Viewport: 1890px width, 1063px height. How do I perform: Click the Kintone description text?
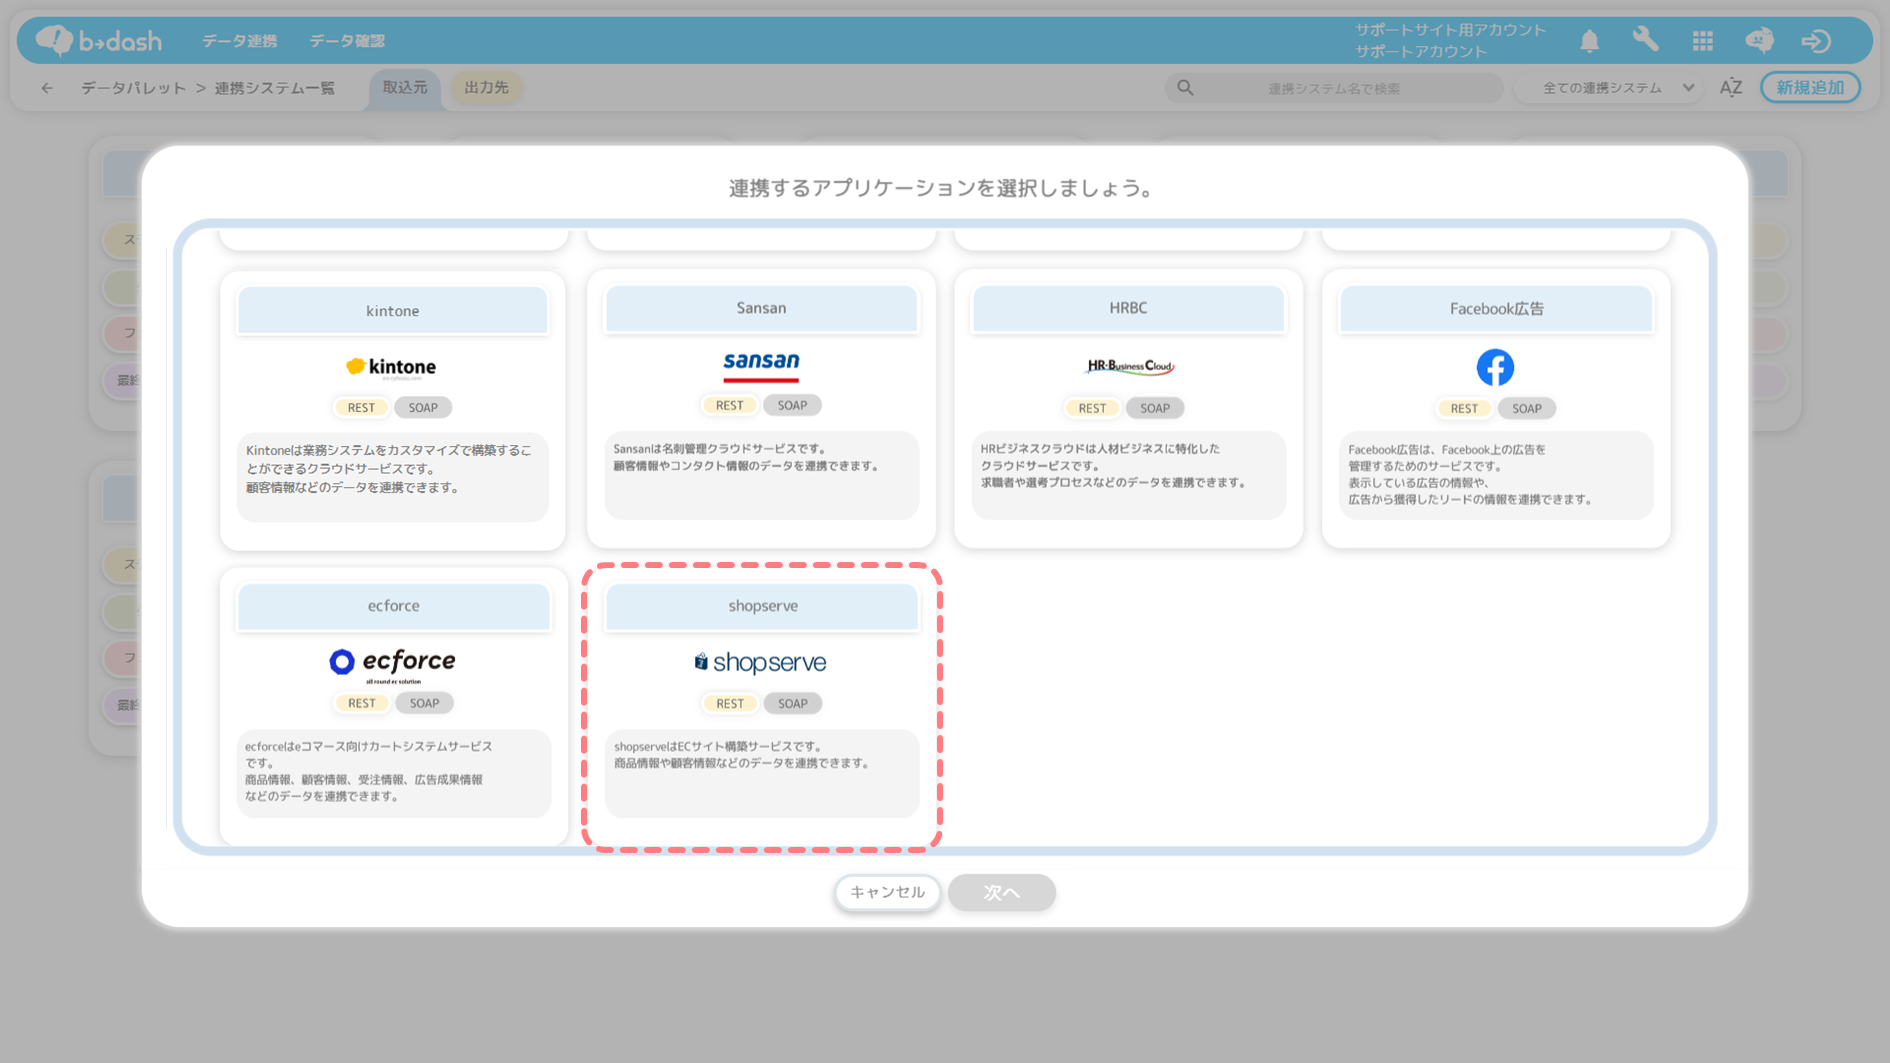pyautogui.click(x=389, y=469)
